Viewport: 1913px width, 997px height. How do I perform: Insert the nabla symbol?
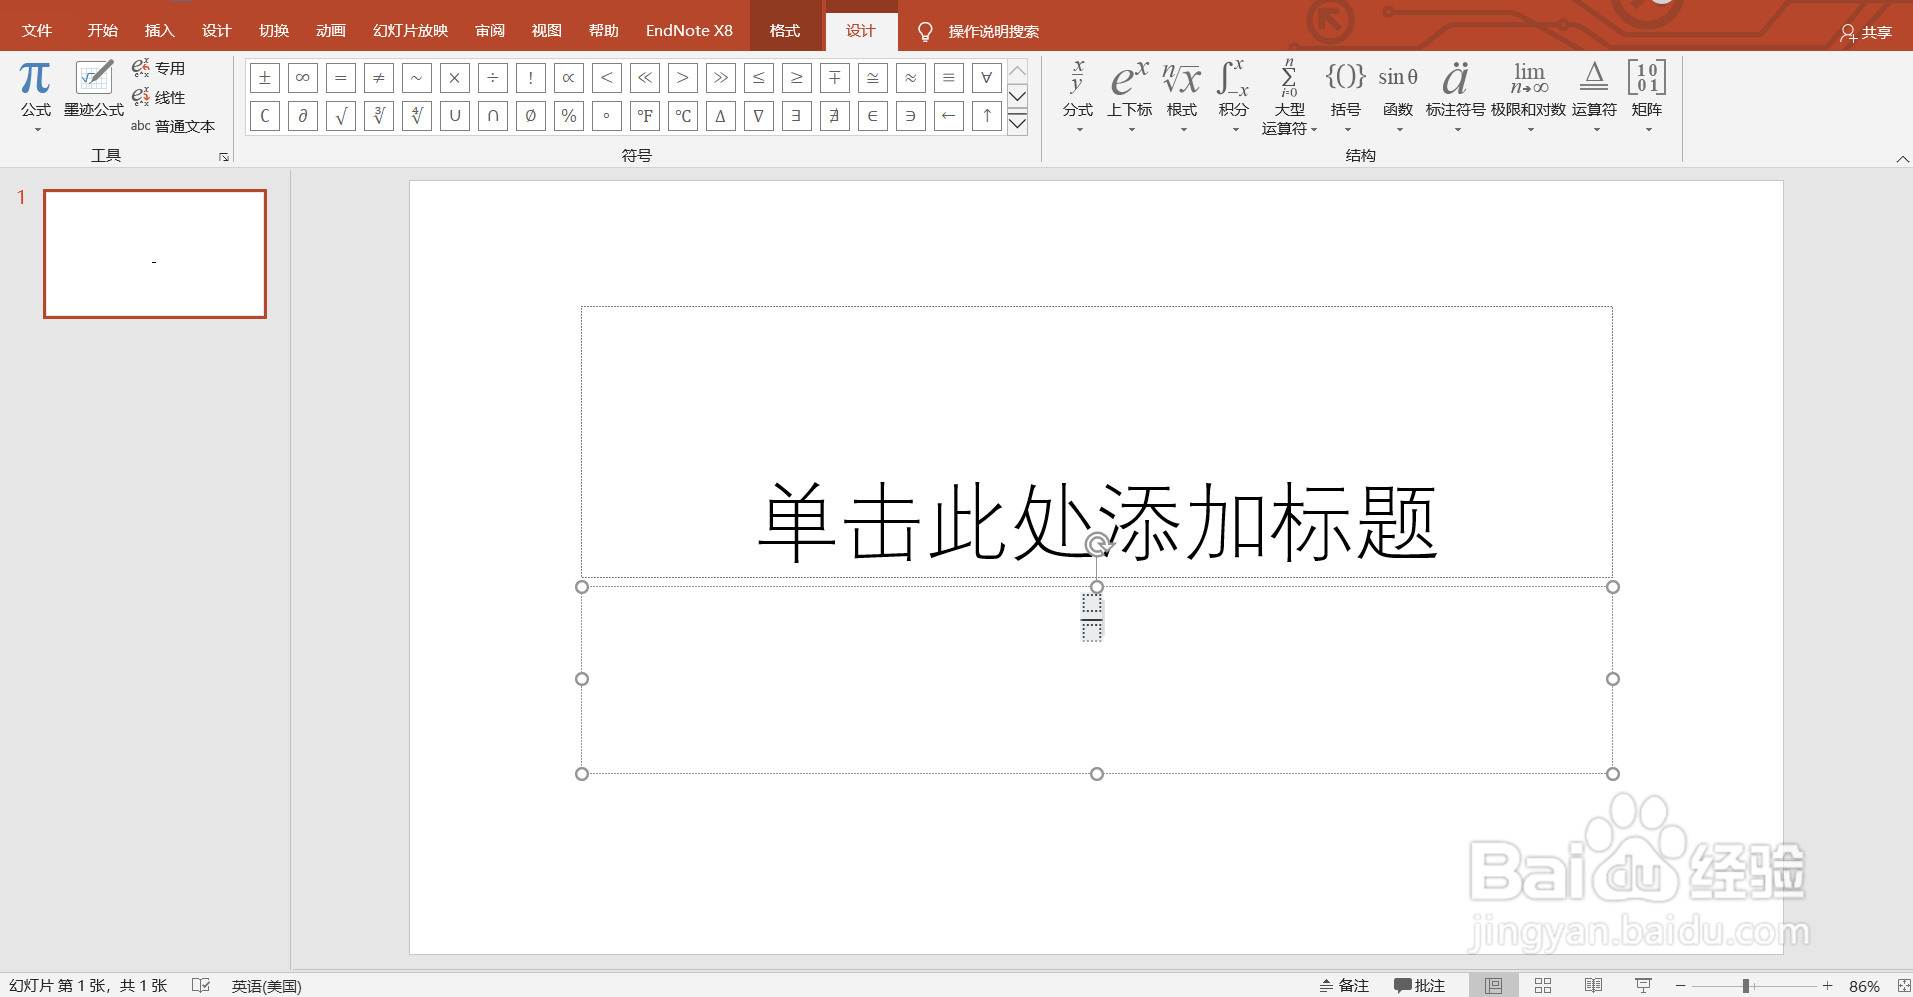(759, 116)
